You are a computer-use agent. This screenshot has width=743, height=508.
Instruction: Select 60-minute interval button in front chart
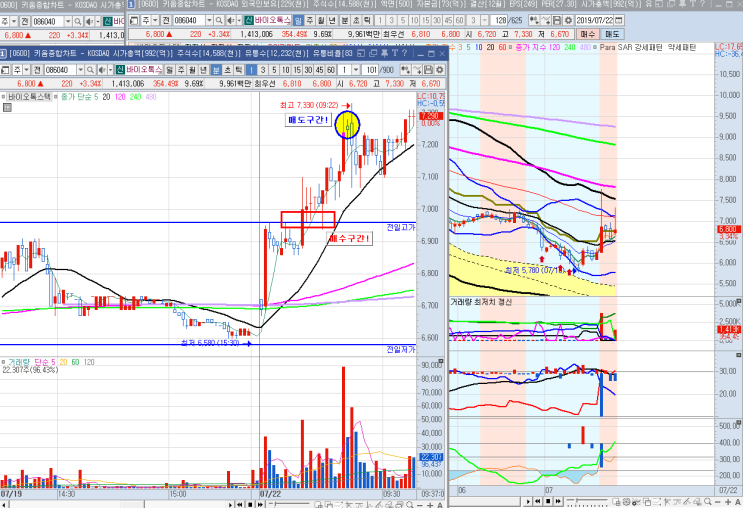coord(331,70)
